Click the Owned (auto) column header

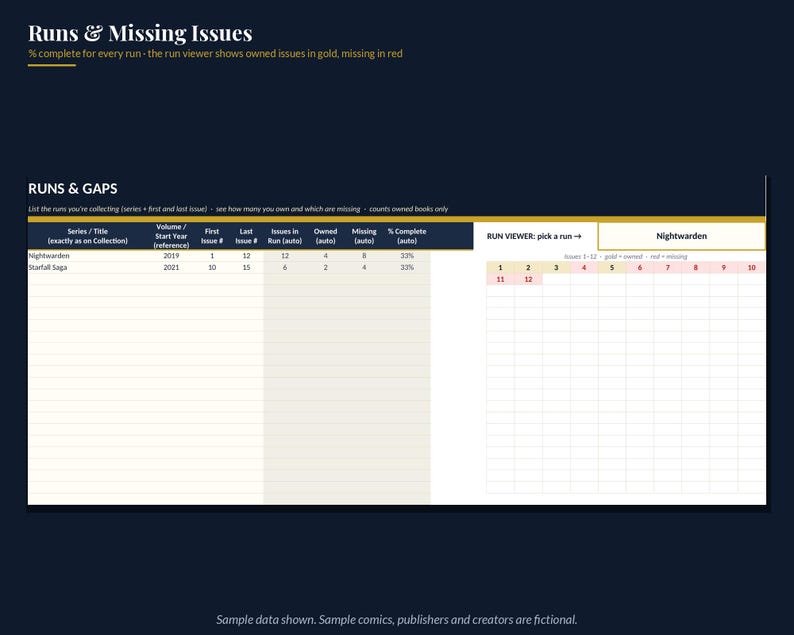(x=326, y=236)
